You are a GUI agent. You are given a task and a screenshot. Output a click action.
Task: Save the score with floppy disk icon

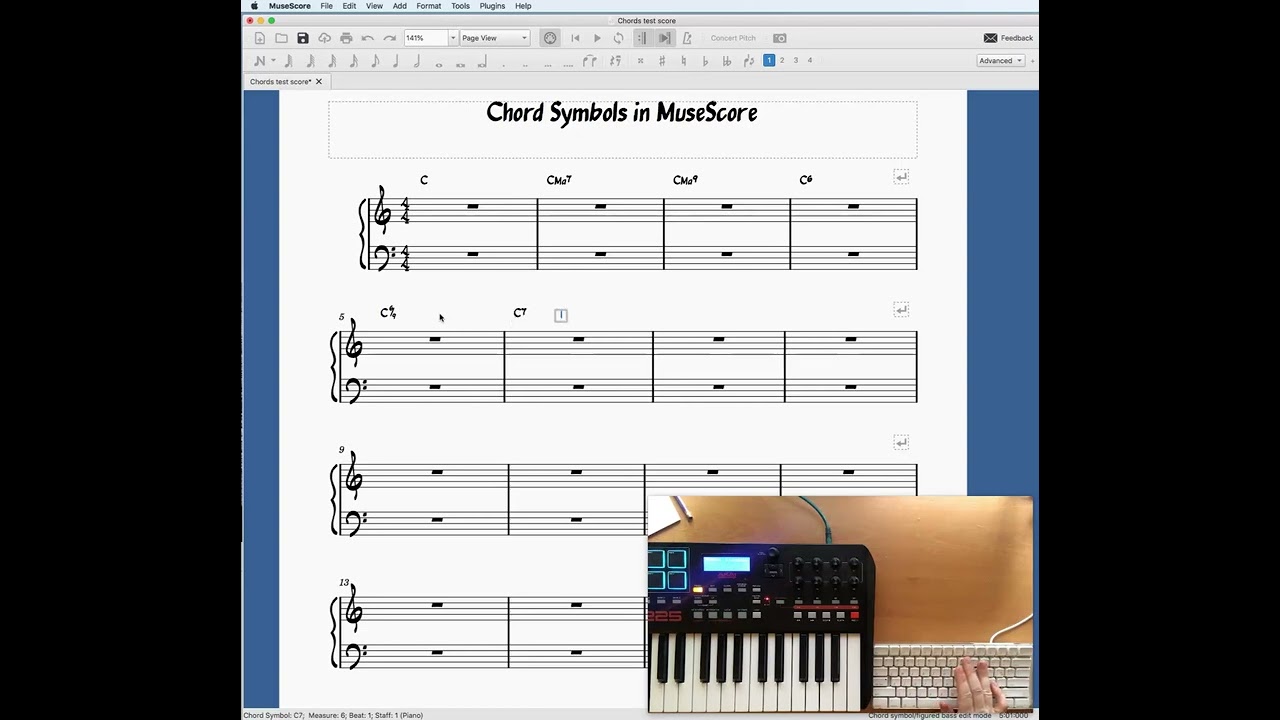click(x=303, y=38)
